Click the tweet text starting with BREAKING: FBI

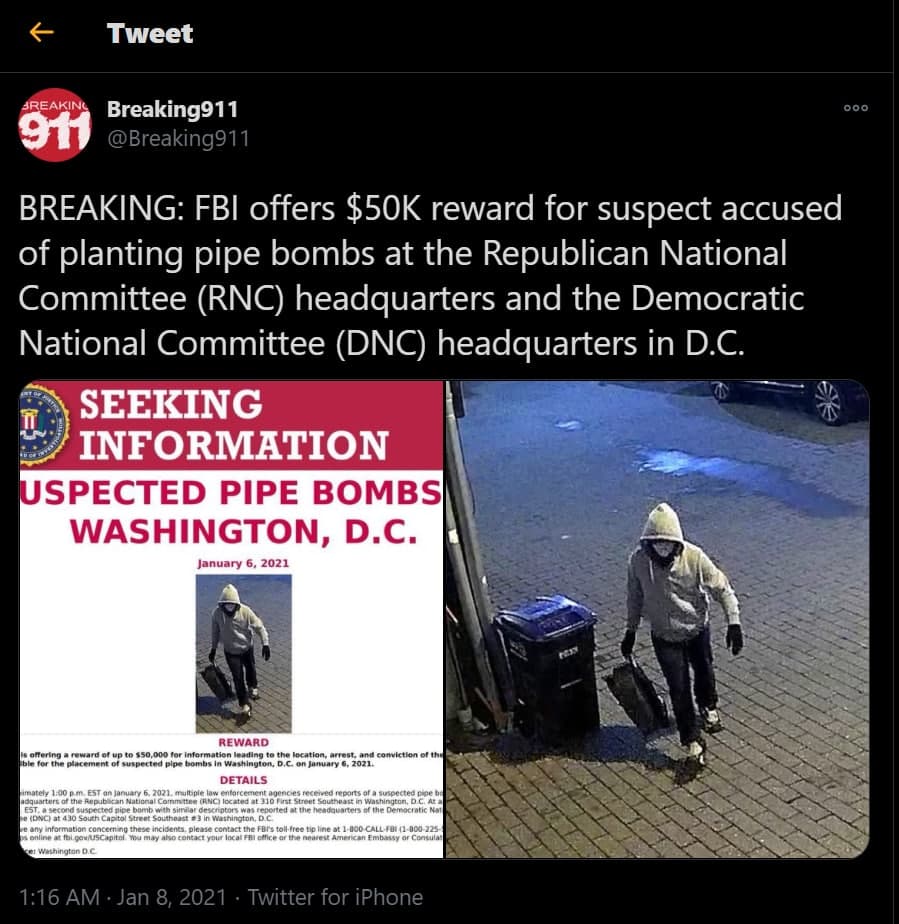430,276
